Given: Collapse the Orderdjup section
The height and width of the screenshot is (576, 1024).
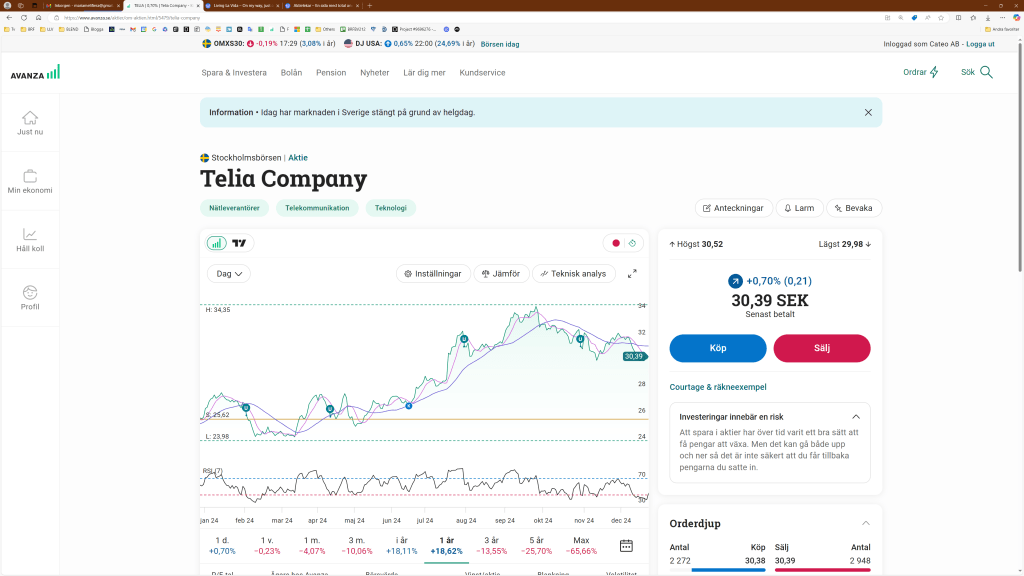Looking at the screenshot, I should coord(864,523).
